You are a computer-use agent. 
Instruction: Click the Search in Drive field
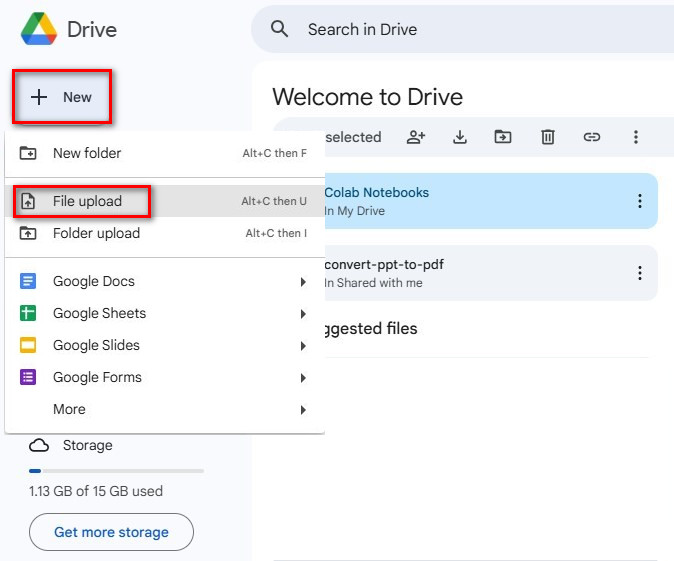point(462,29)
